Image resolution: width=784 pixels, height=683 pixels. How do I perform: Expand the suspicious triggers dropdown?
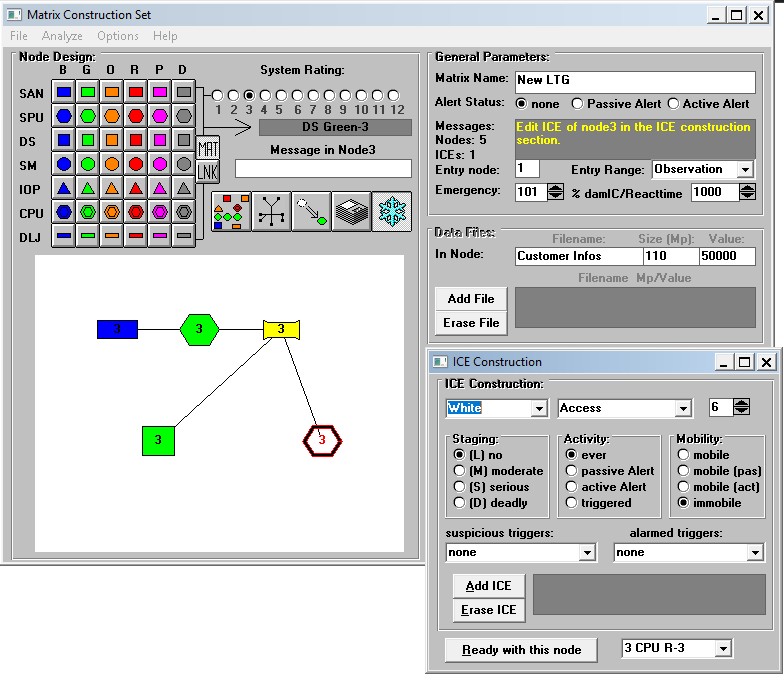[x=587, y=552]
